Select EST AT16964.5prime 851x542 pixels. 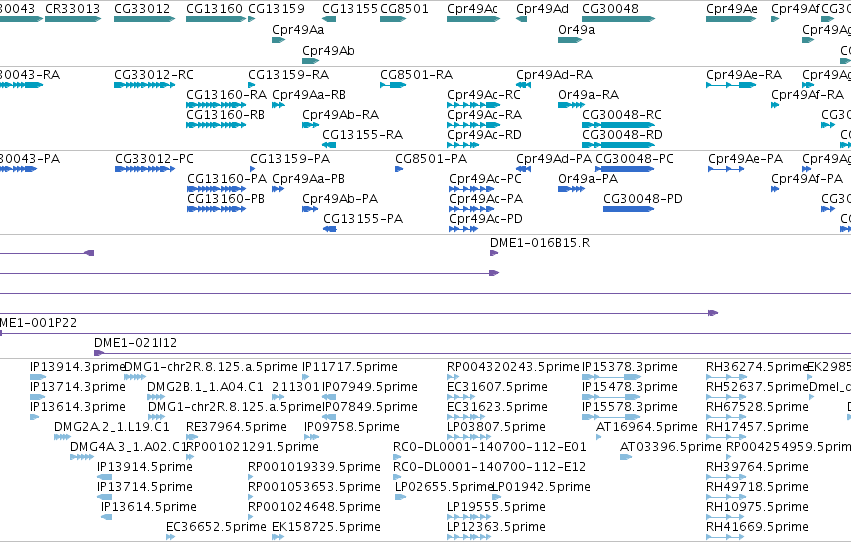[599, 437]
